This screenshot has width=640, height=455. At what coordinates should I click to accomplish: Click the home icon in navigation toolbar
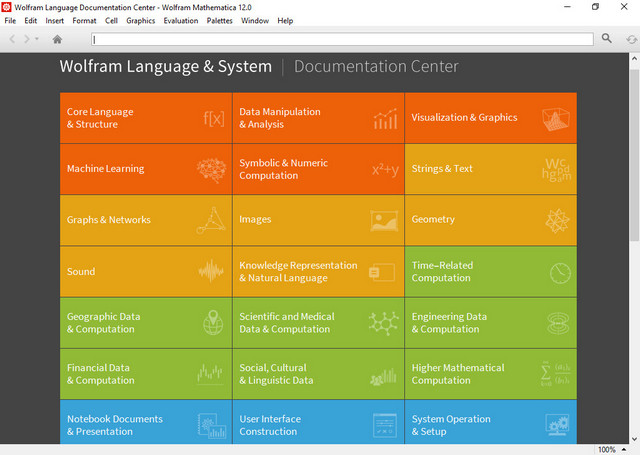57,39
